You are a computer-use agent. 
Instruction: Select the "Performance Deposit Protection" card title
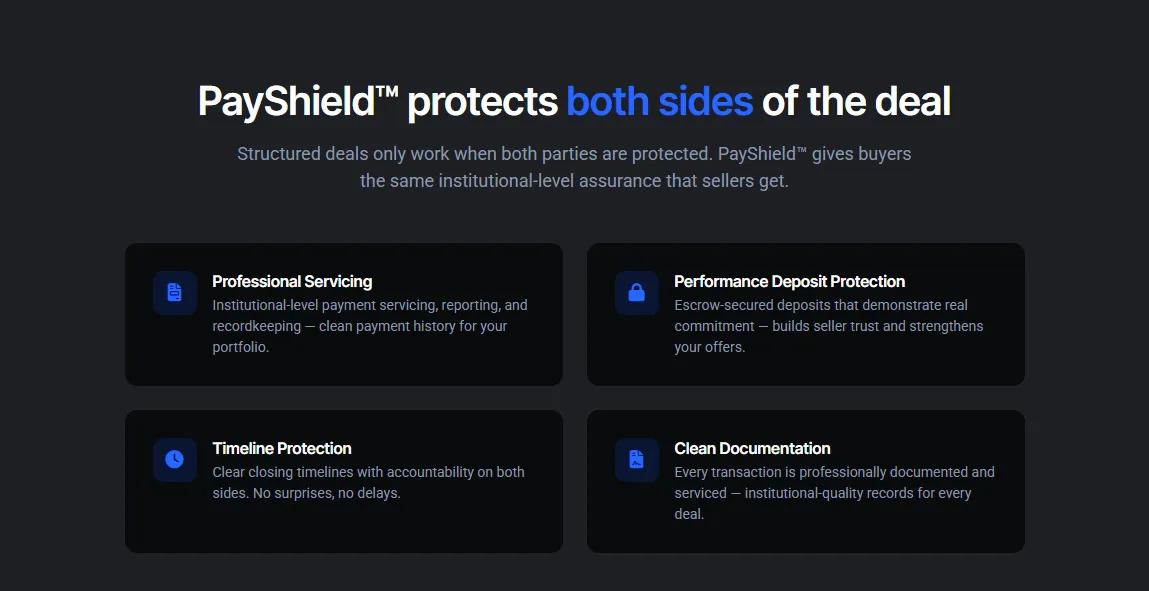pyautogui.click(x=789, y=282)
